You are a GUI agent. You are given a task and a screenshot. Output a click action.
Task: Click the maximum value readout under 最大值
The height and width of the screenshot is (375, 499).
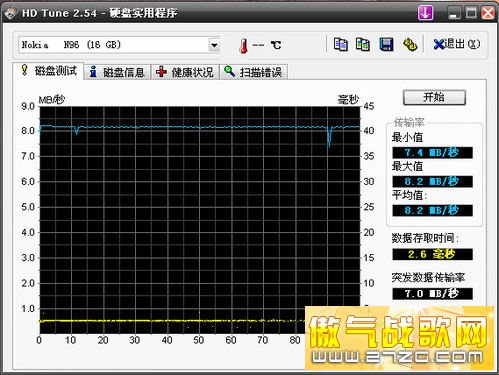coord(432,182)
